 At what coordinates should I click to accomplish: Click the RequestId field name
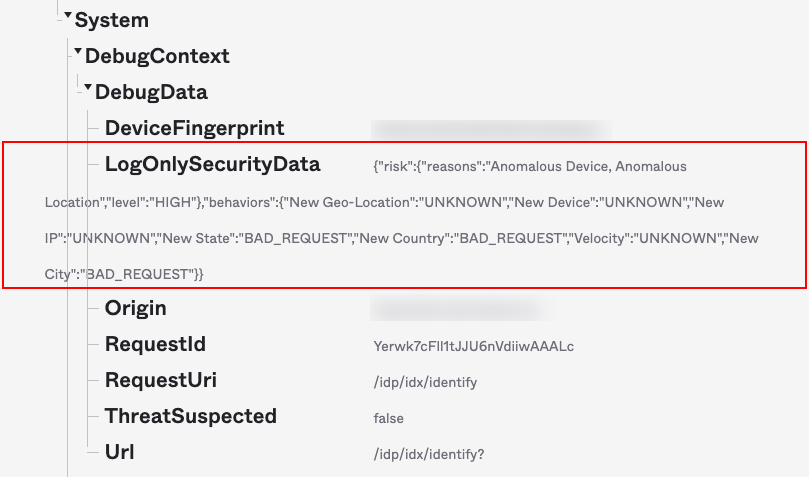[155, 344]
